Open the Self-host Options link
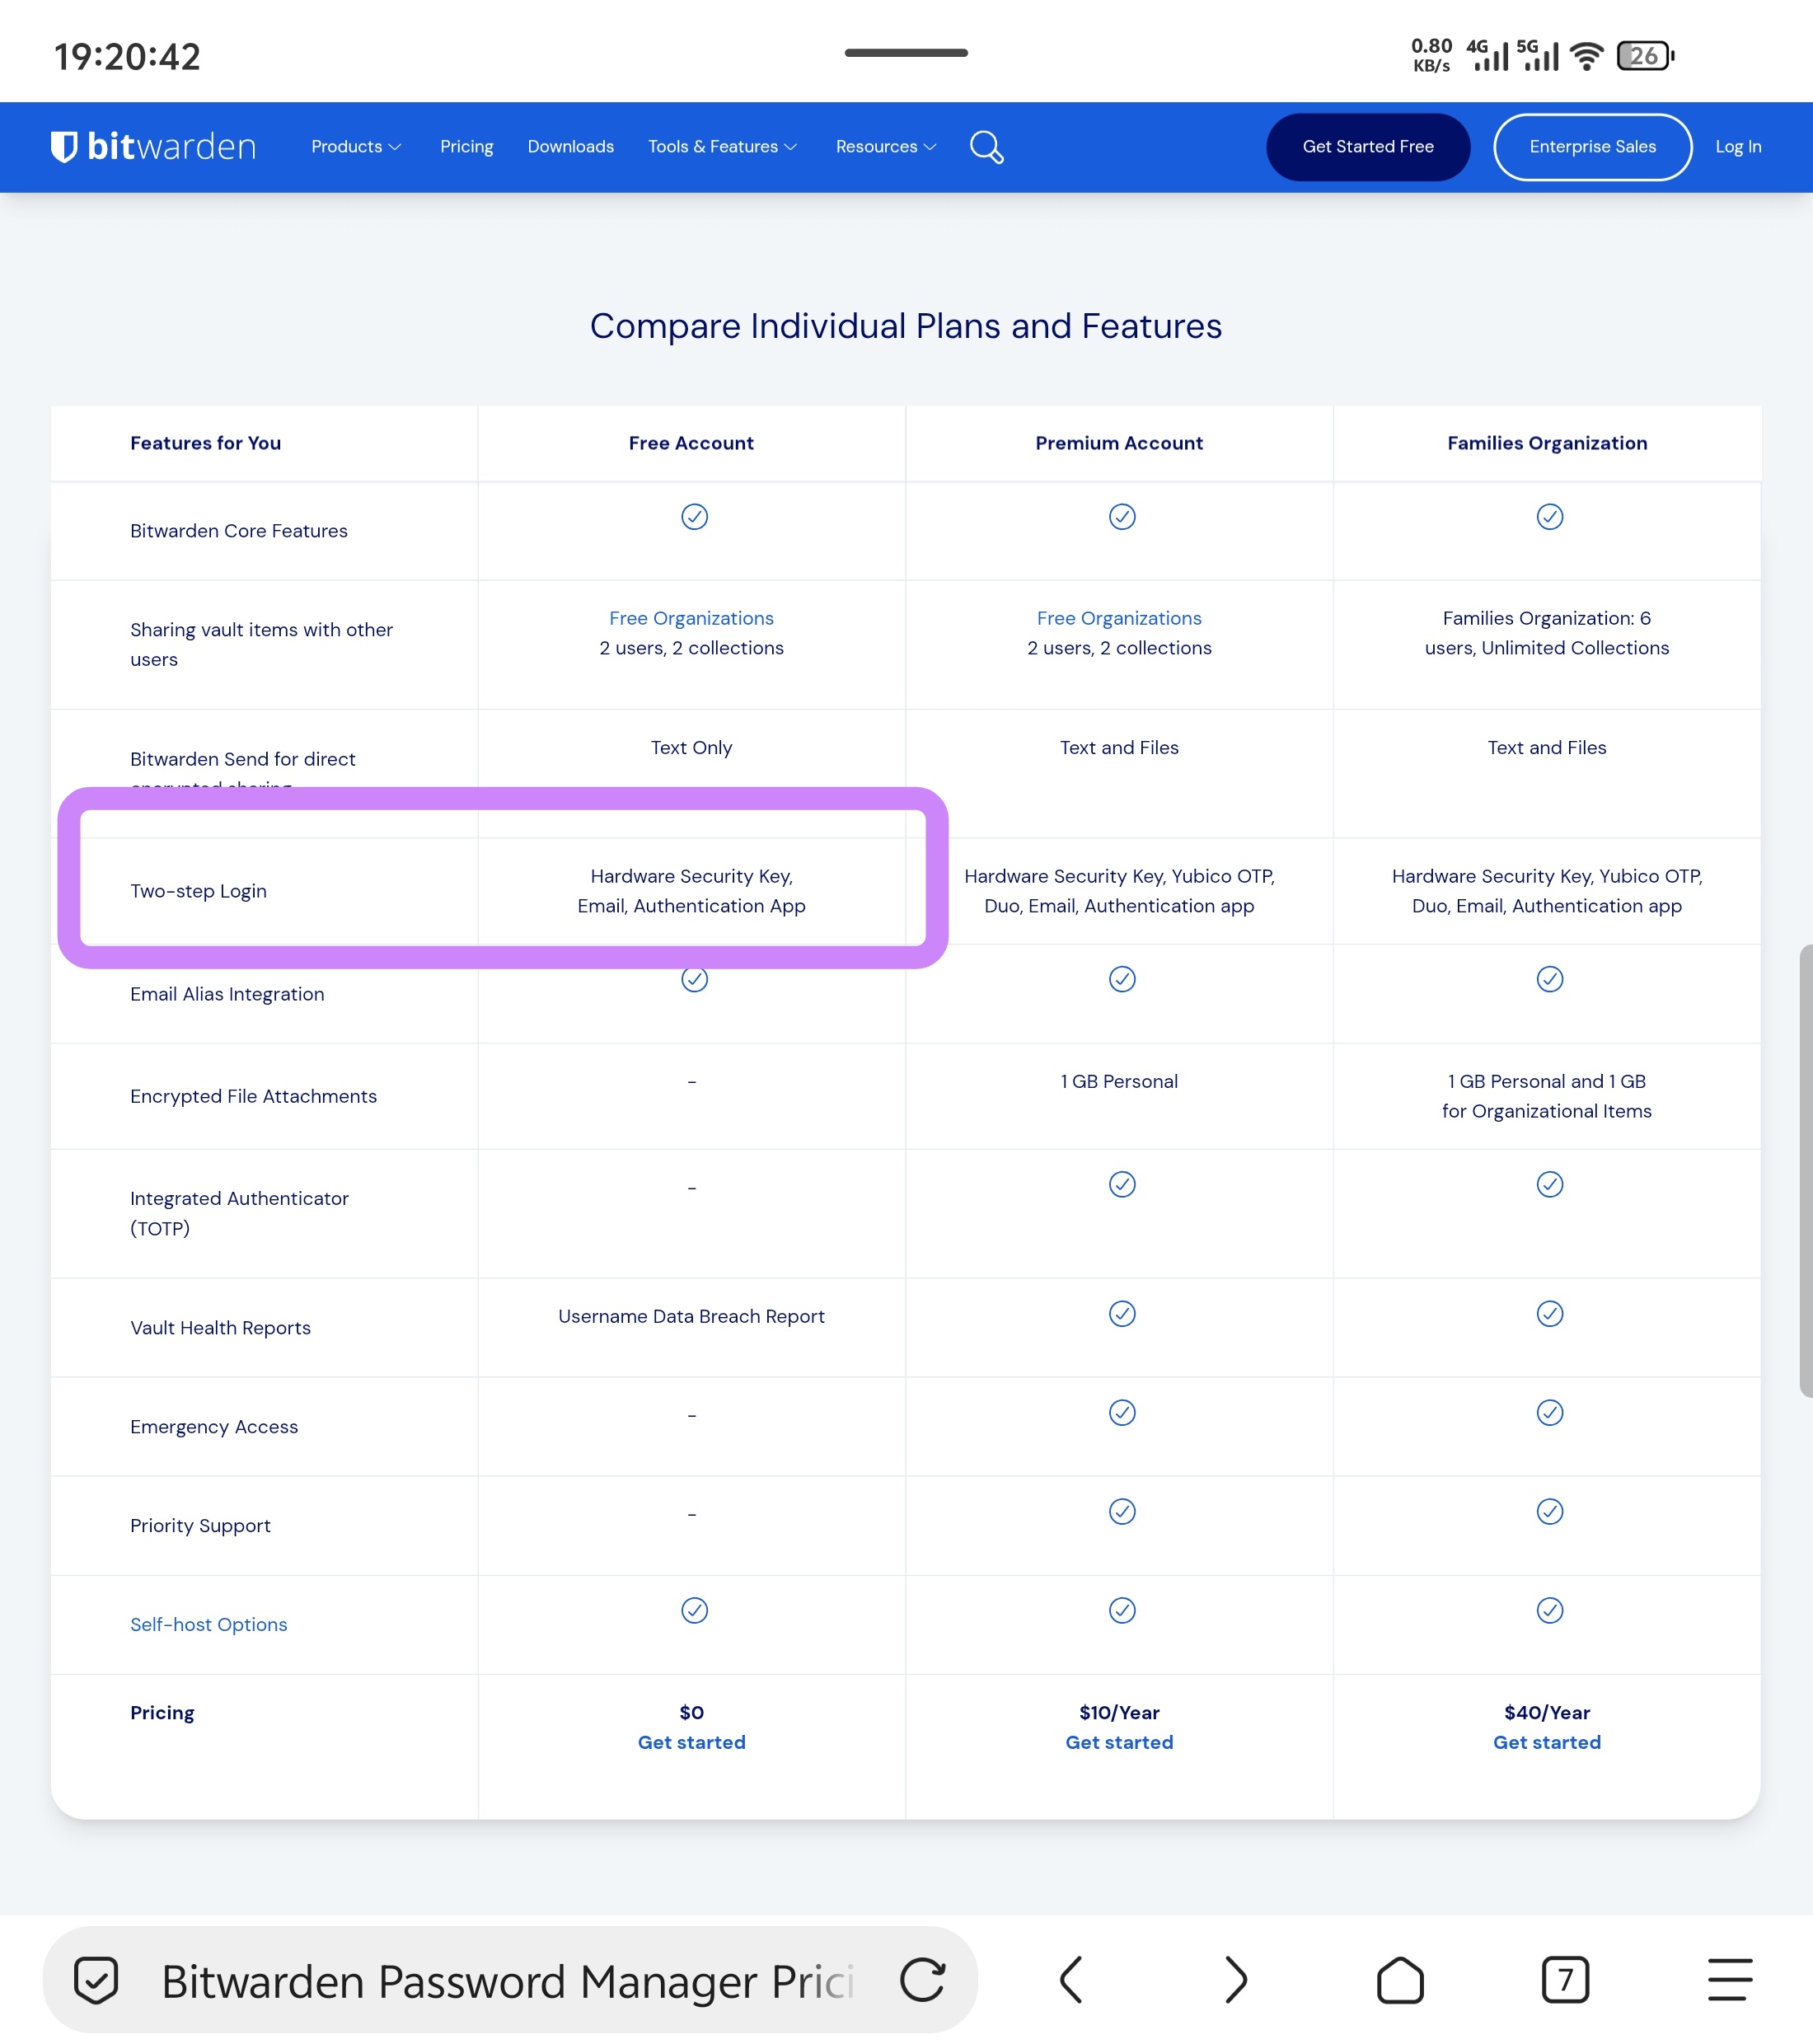The image size is (1813, 2044). 209,1625
